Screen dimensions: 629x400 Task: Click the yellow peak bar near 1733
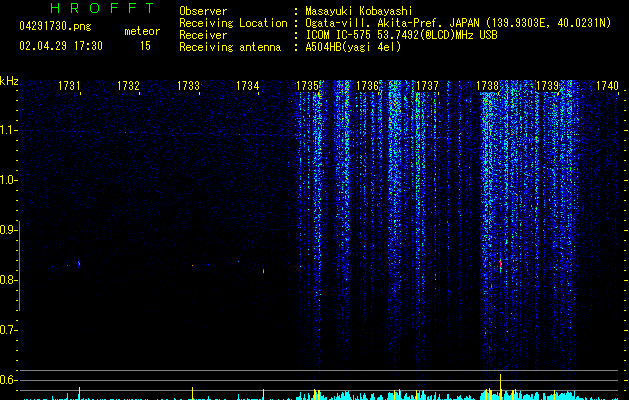tap(193, 393)
